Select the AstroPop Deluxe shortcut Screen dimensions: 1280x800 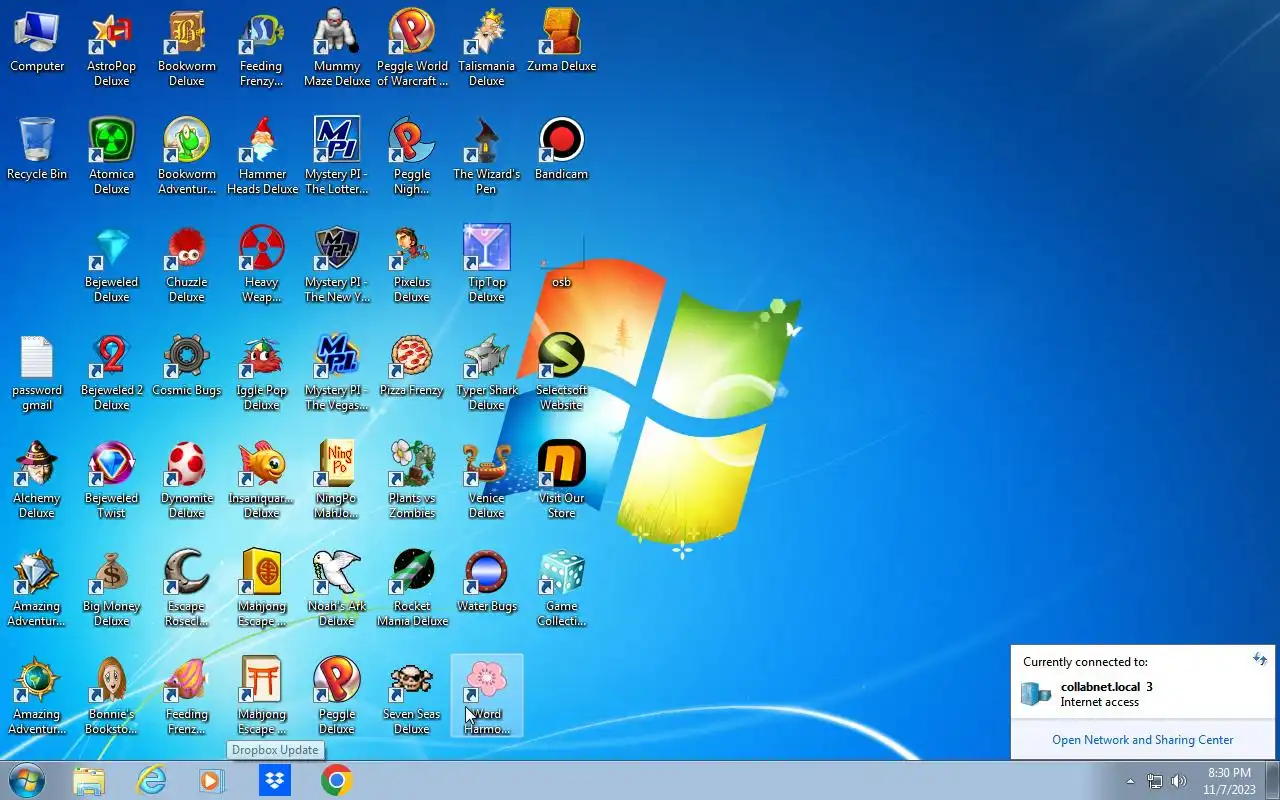pos(111,48)
